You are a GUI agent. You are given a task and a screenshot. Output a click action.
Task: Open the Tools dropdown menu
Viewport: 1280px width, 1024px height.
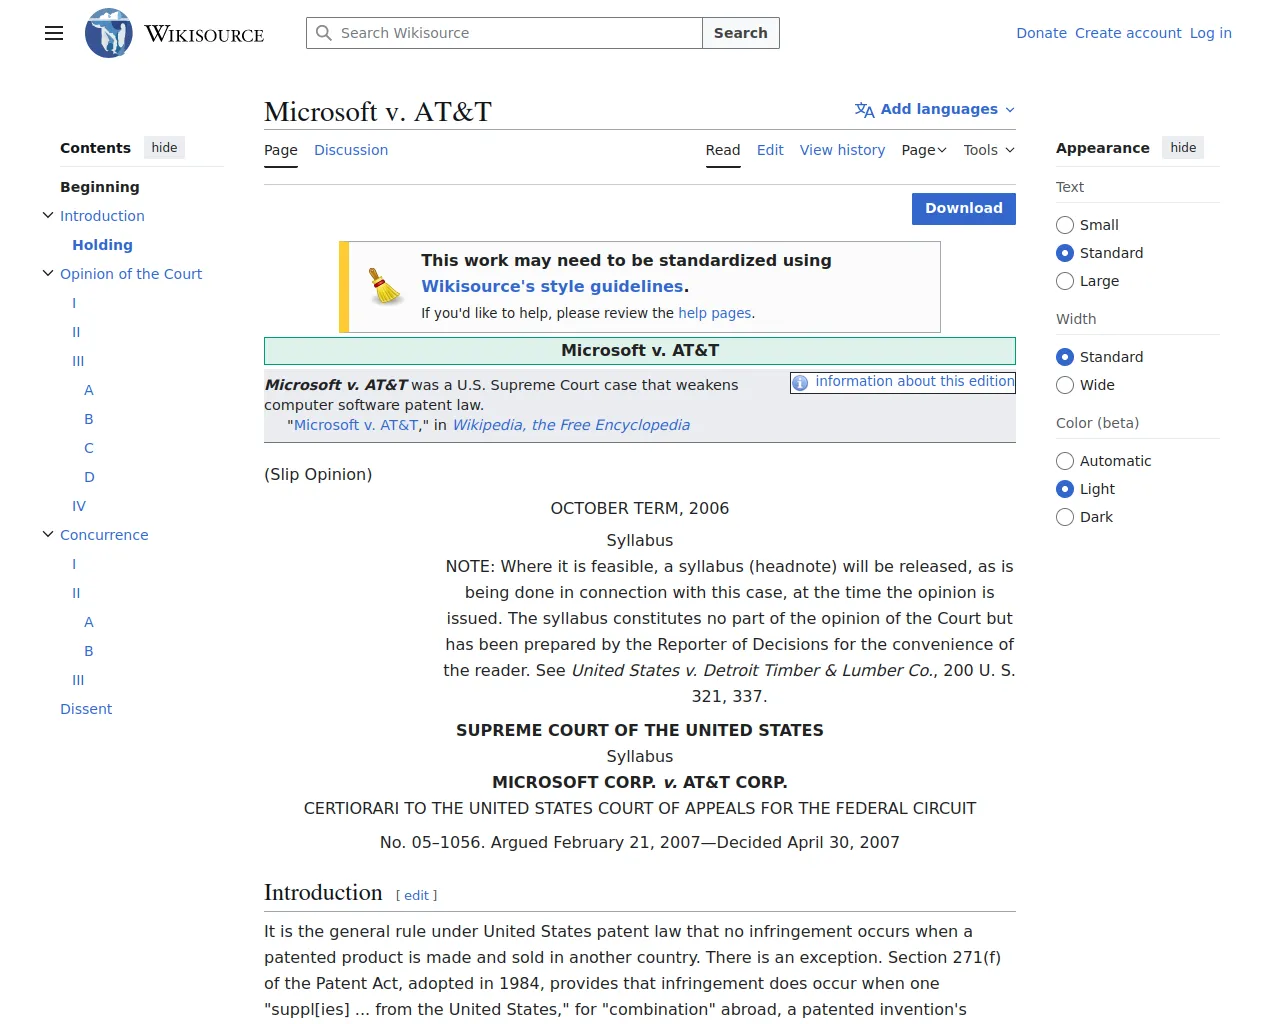989,150
